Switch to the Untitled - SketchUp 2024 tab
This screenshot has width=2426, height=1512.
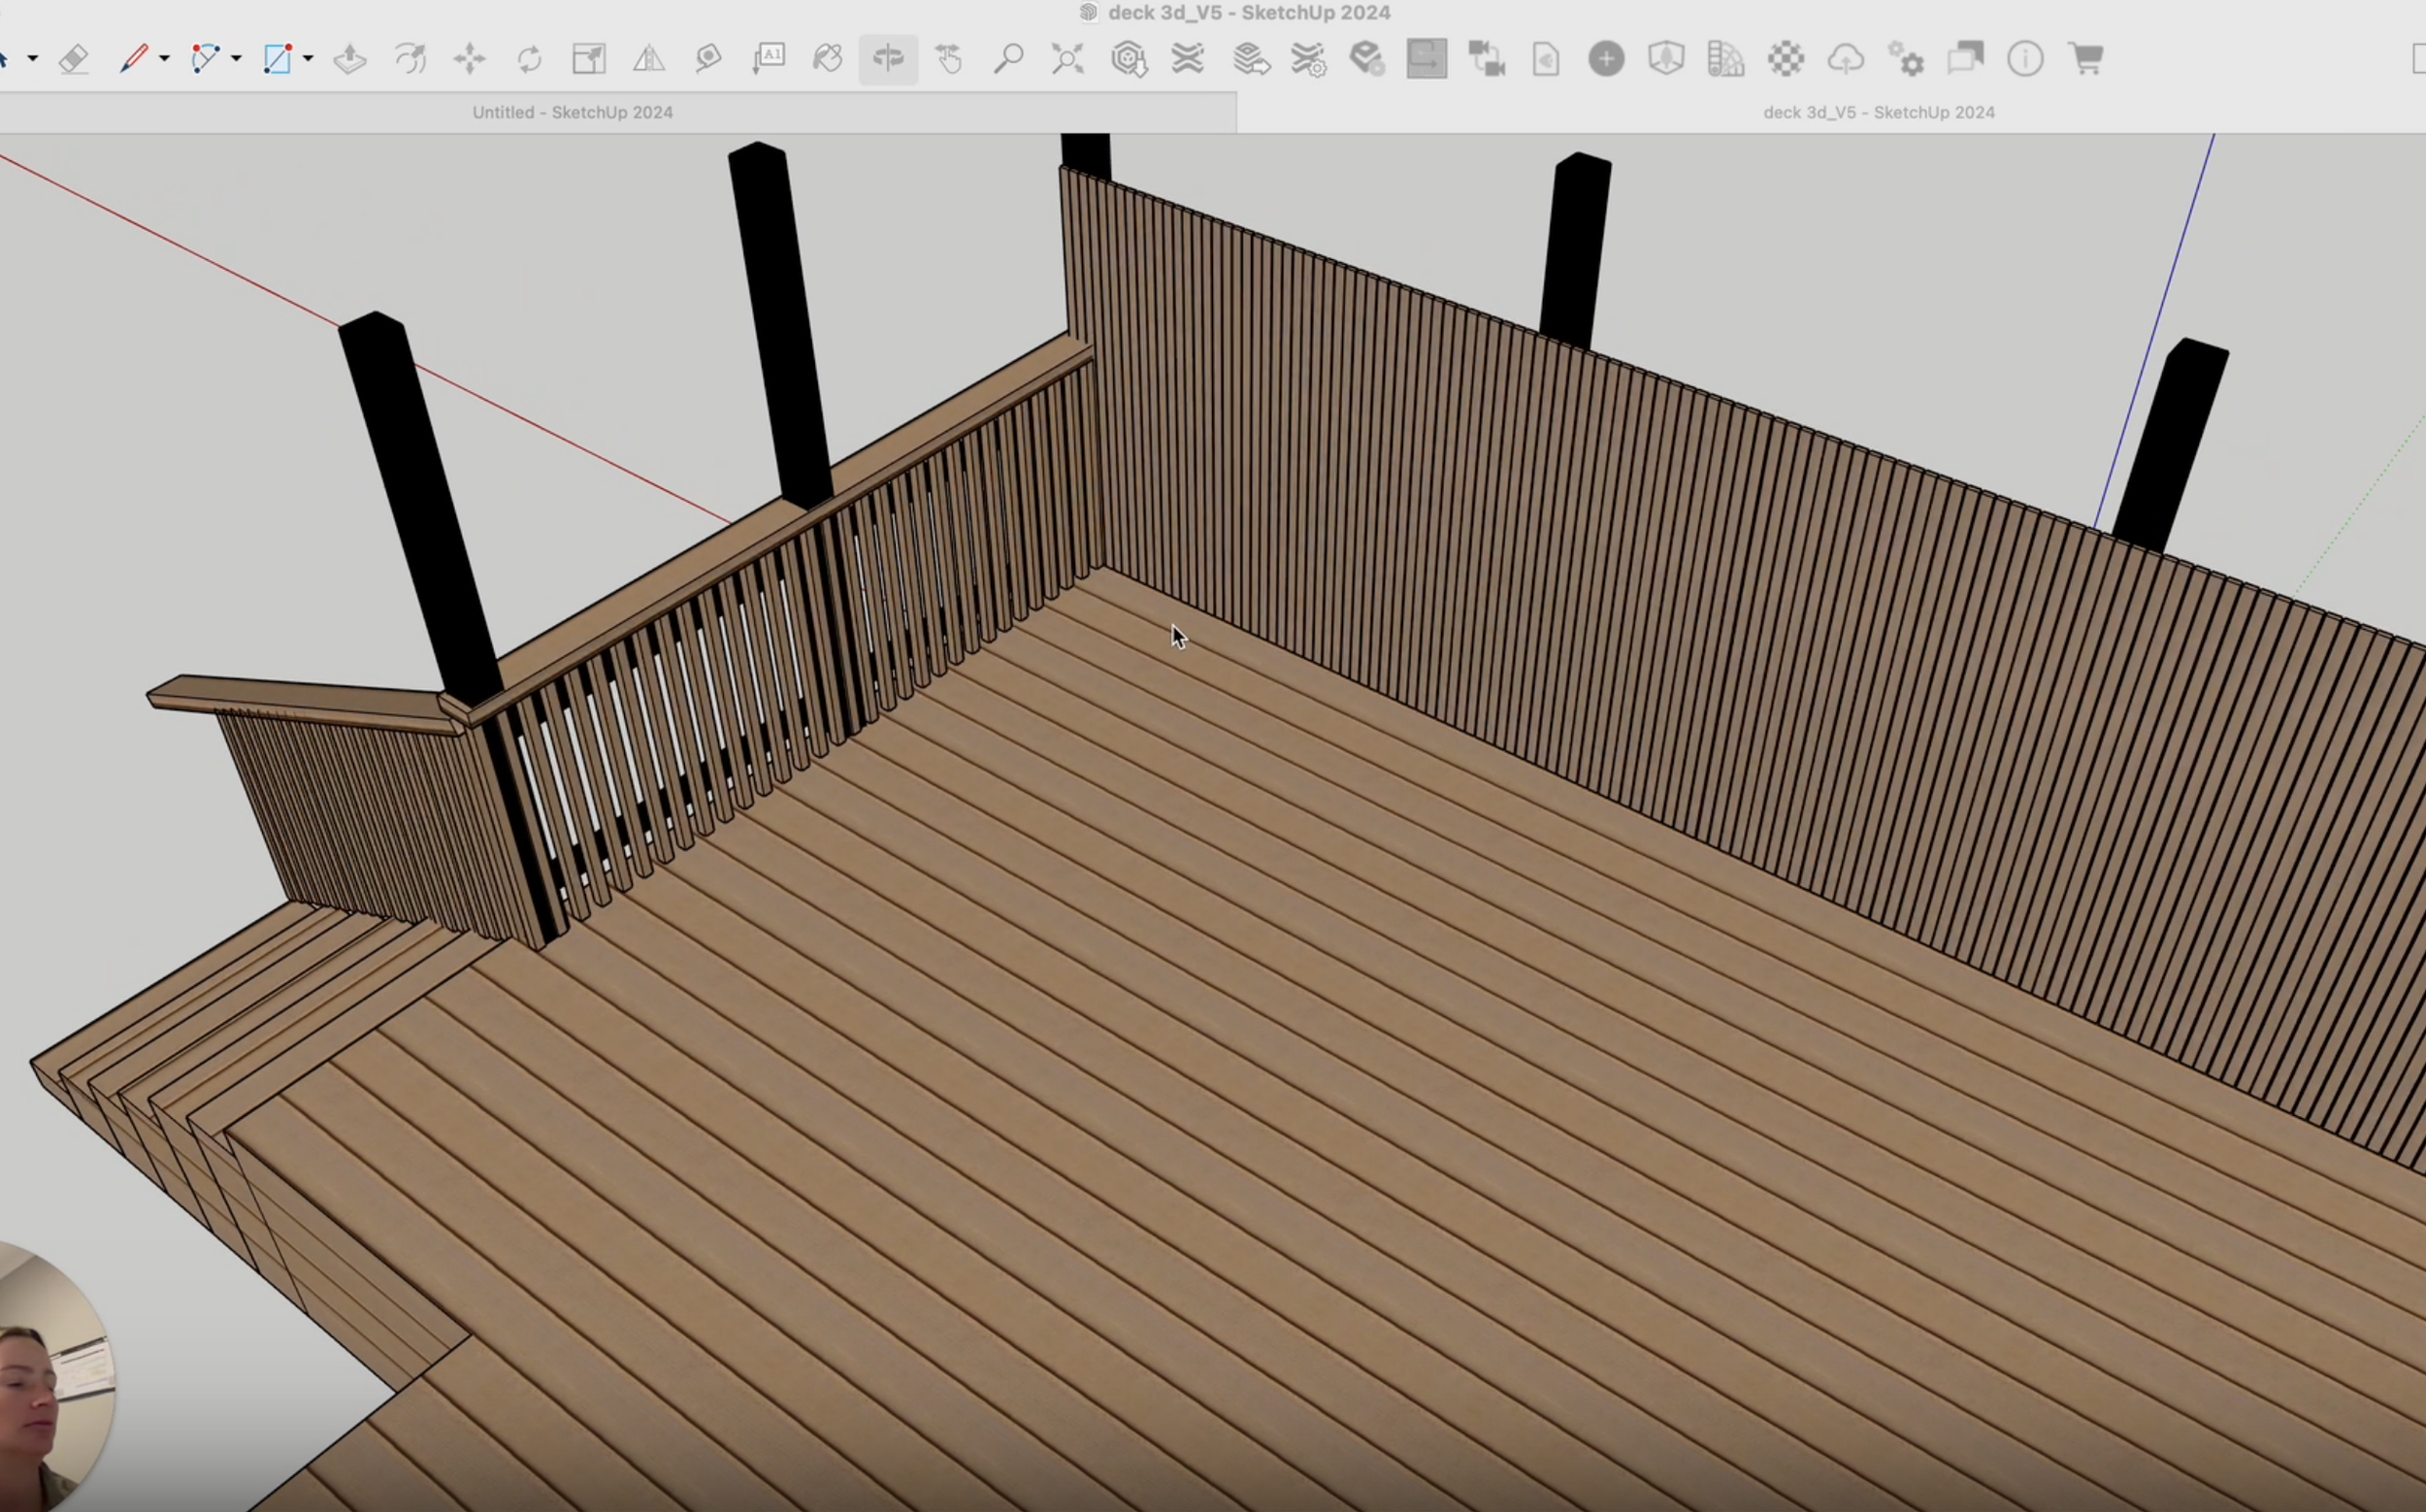[x=572, y=112]
